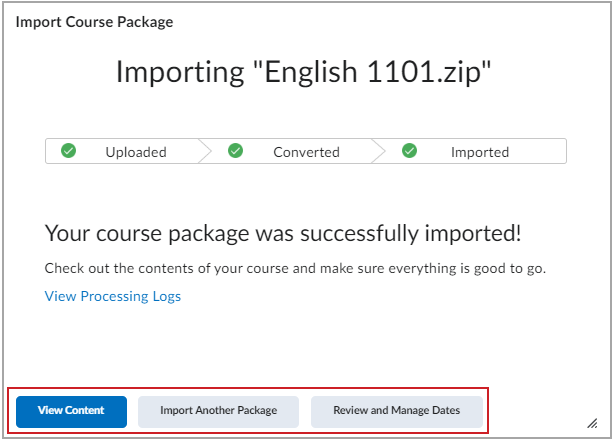Choose Import Another Package
This screenshot has width=612, height=440.
click(x=219, y=412)
